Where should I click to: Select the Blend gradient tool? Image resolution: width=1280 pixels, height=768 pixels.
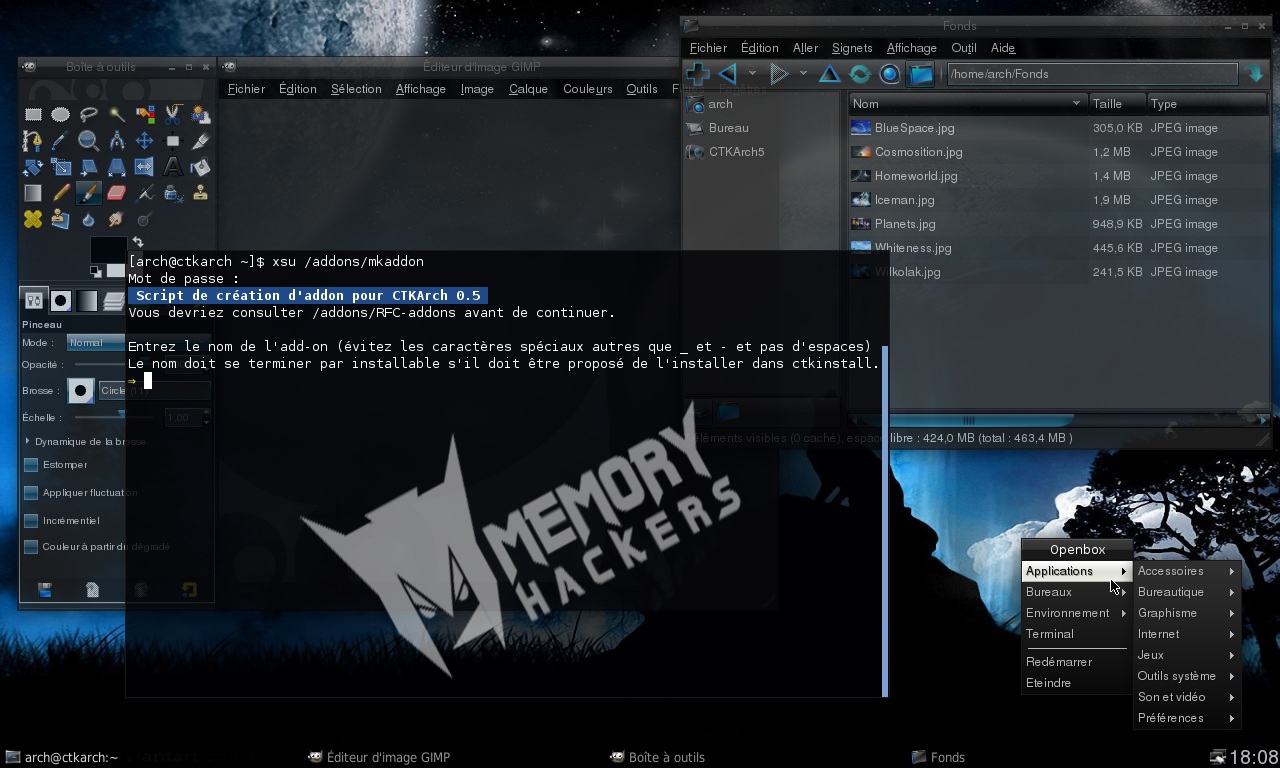pos(33,193)
